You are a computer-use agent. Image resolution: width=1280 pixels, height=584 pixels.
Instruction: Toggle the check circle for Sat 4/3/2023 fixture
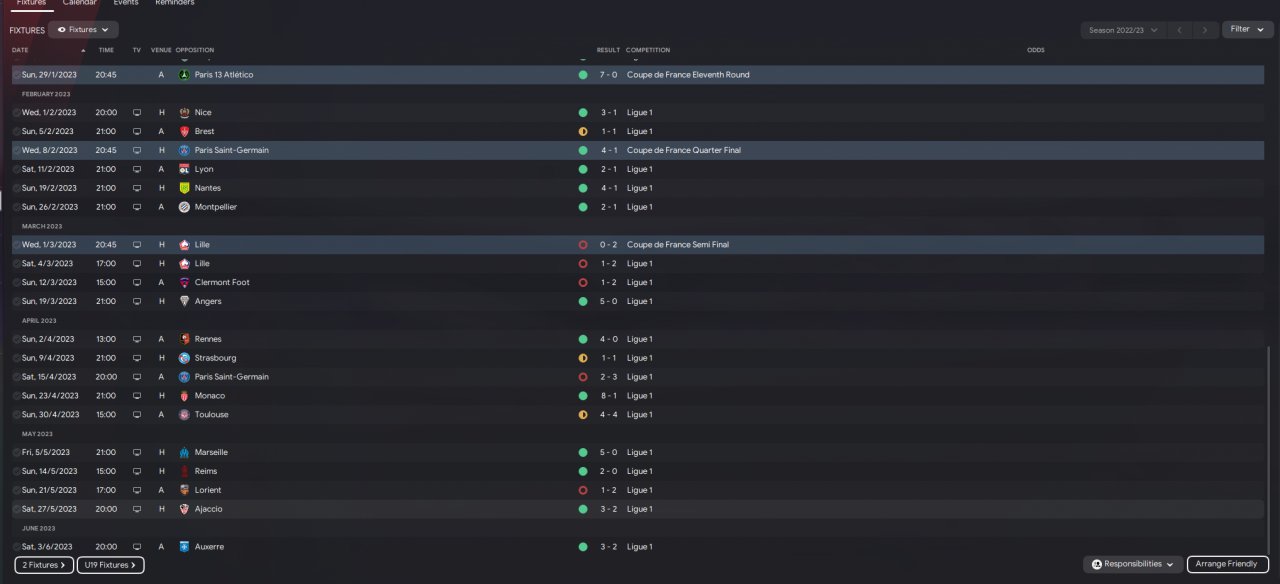[x=16, y=264]
